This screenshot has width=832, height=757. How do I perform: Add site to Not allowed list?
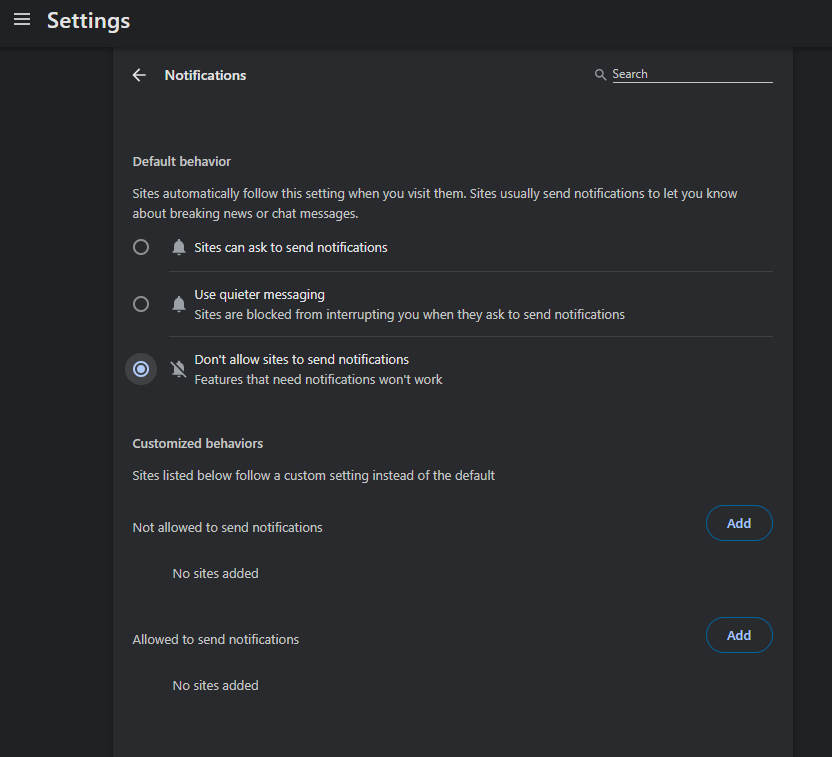point(739,523)
